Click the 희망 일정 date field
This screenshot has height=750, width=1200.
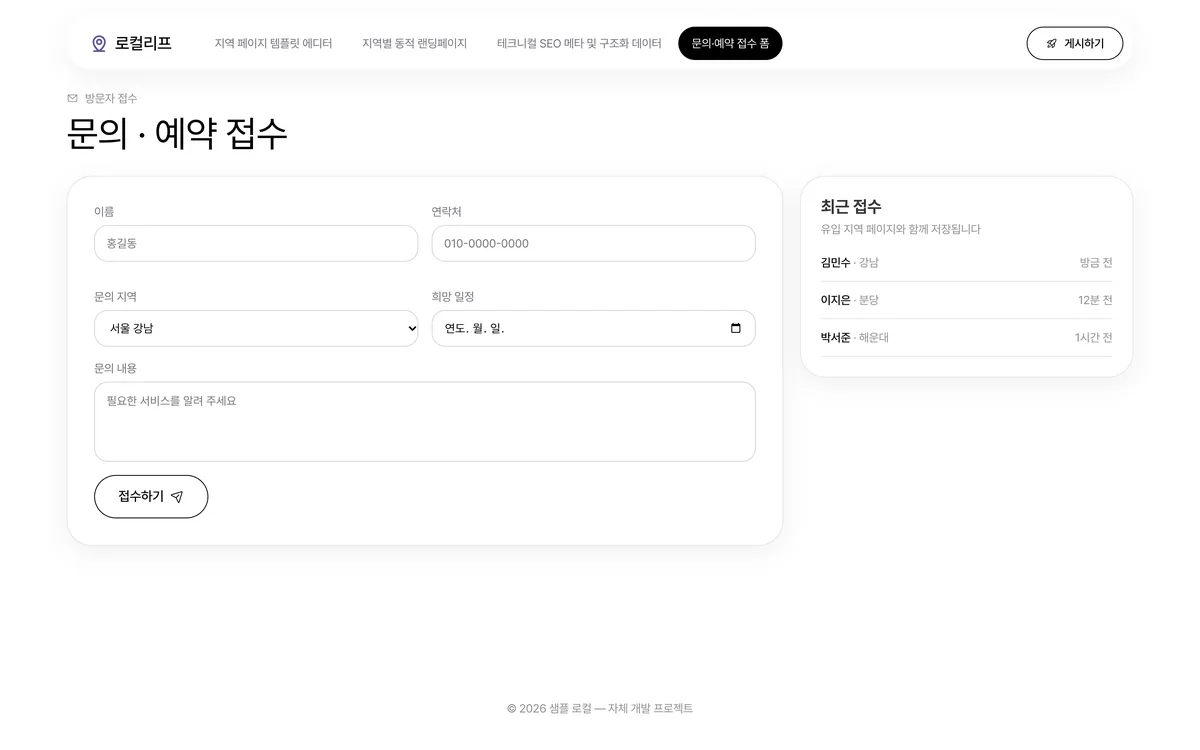pos(593,328)
